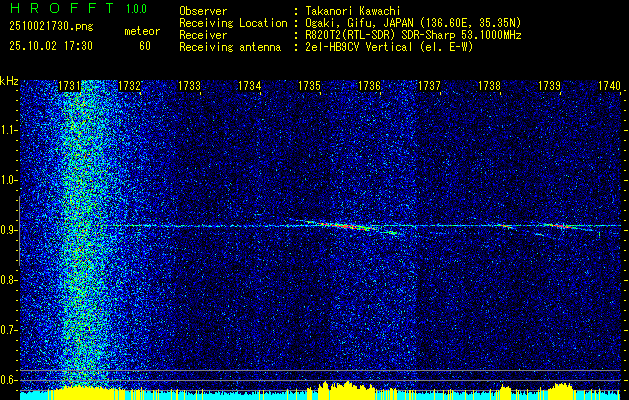This screenshot has height=400, width=629.
Task: Click the 1736 time marker
Action: coord(369,86)
